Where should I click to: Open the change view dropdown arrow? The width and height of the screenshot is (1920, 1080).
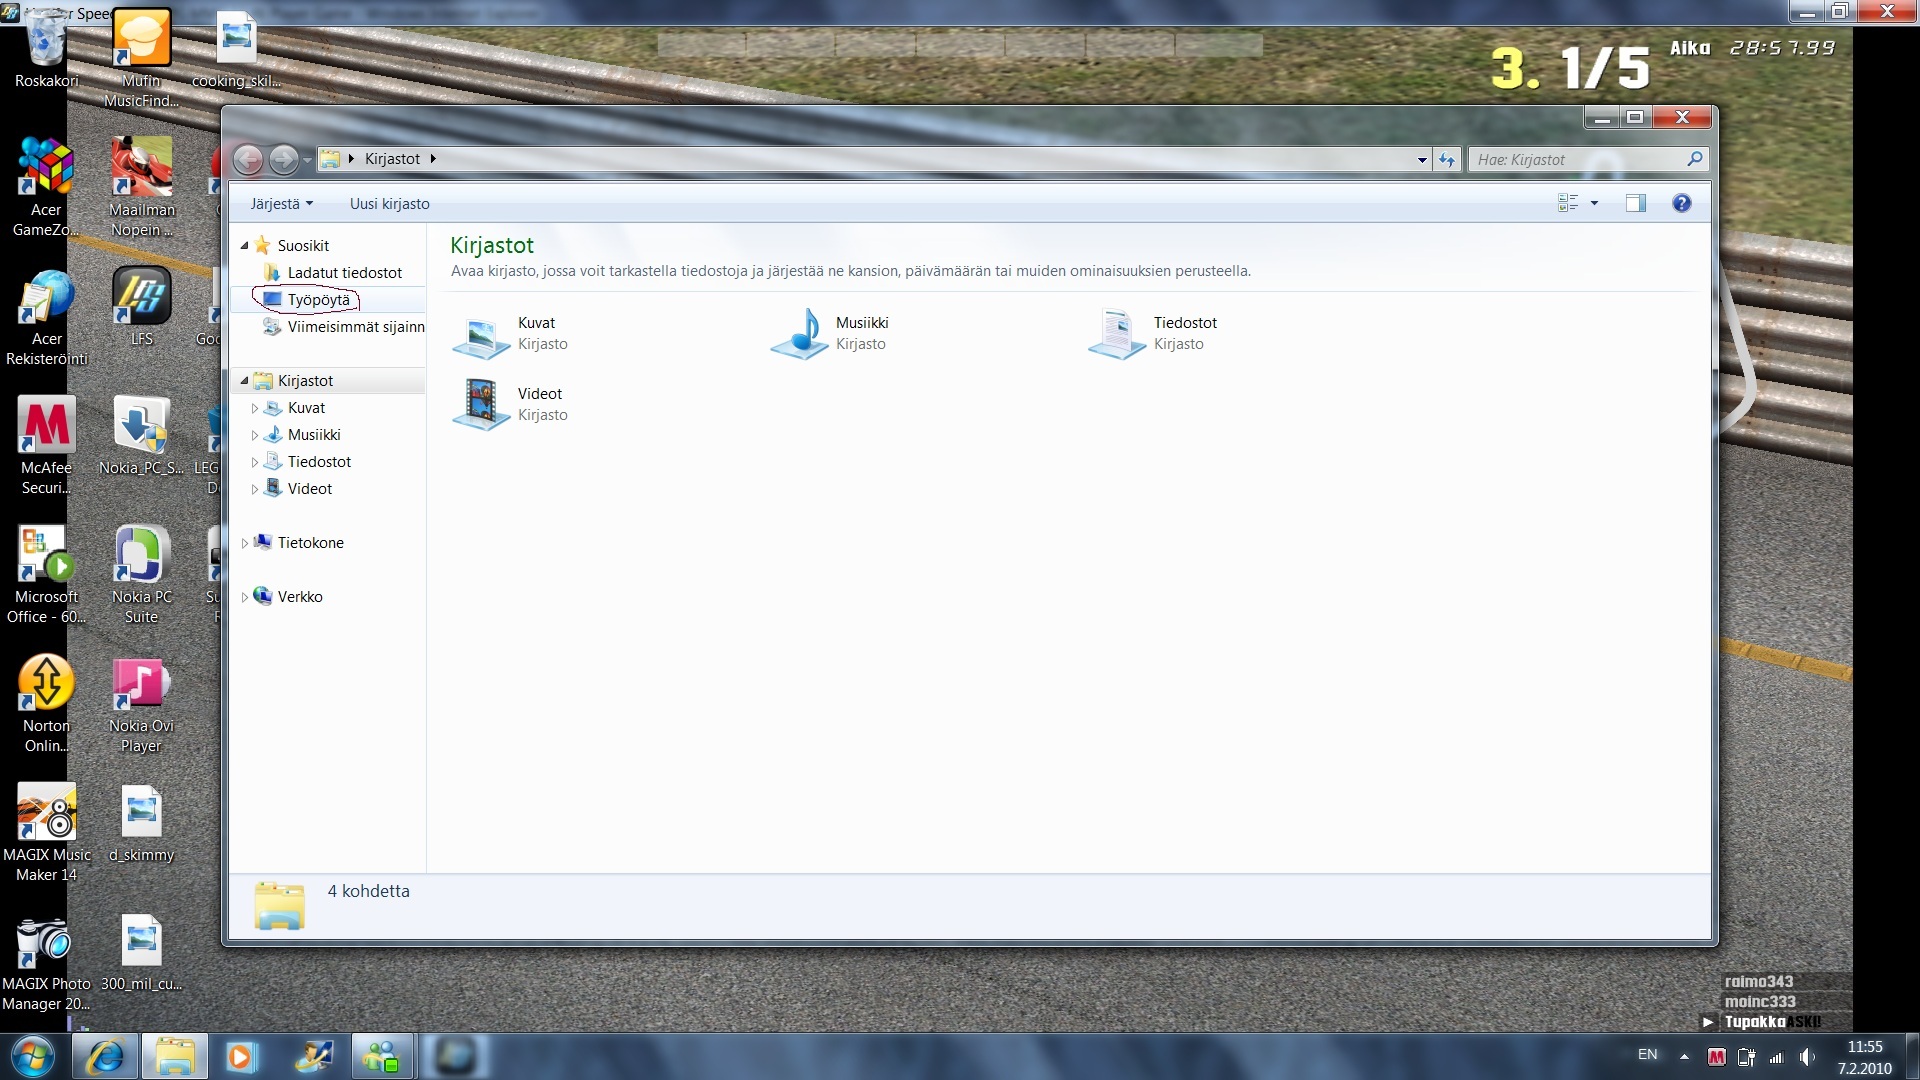pos(1594,204)
